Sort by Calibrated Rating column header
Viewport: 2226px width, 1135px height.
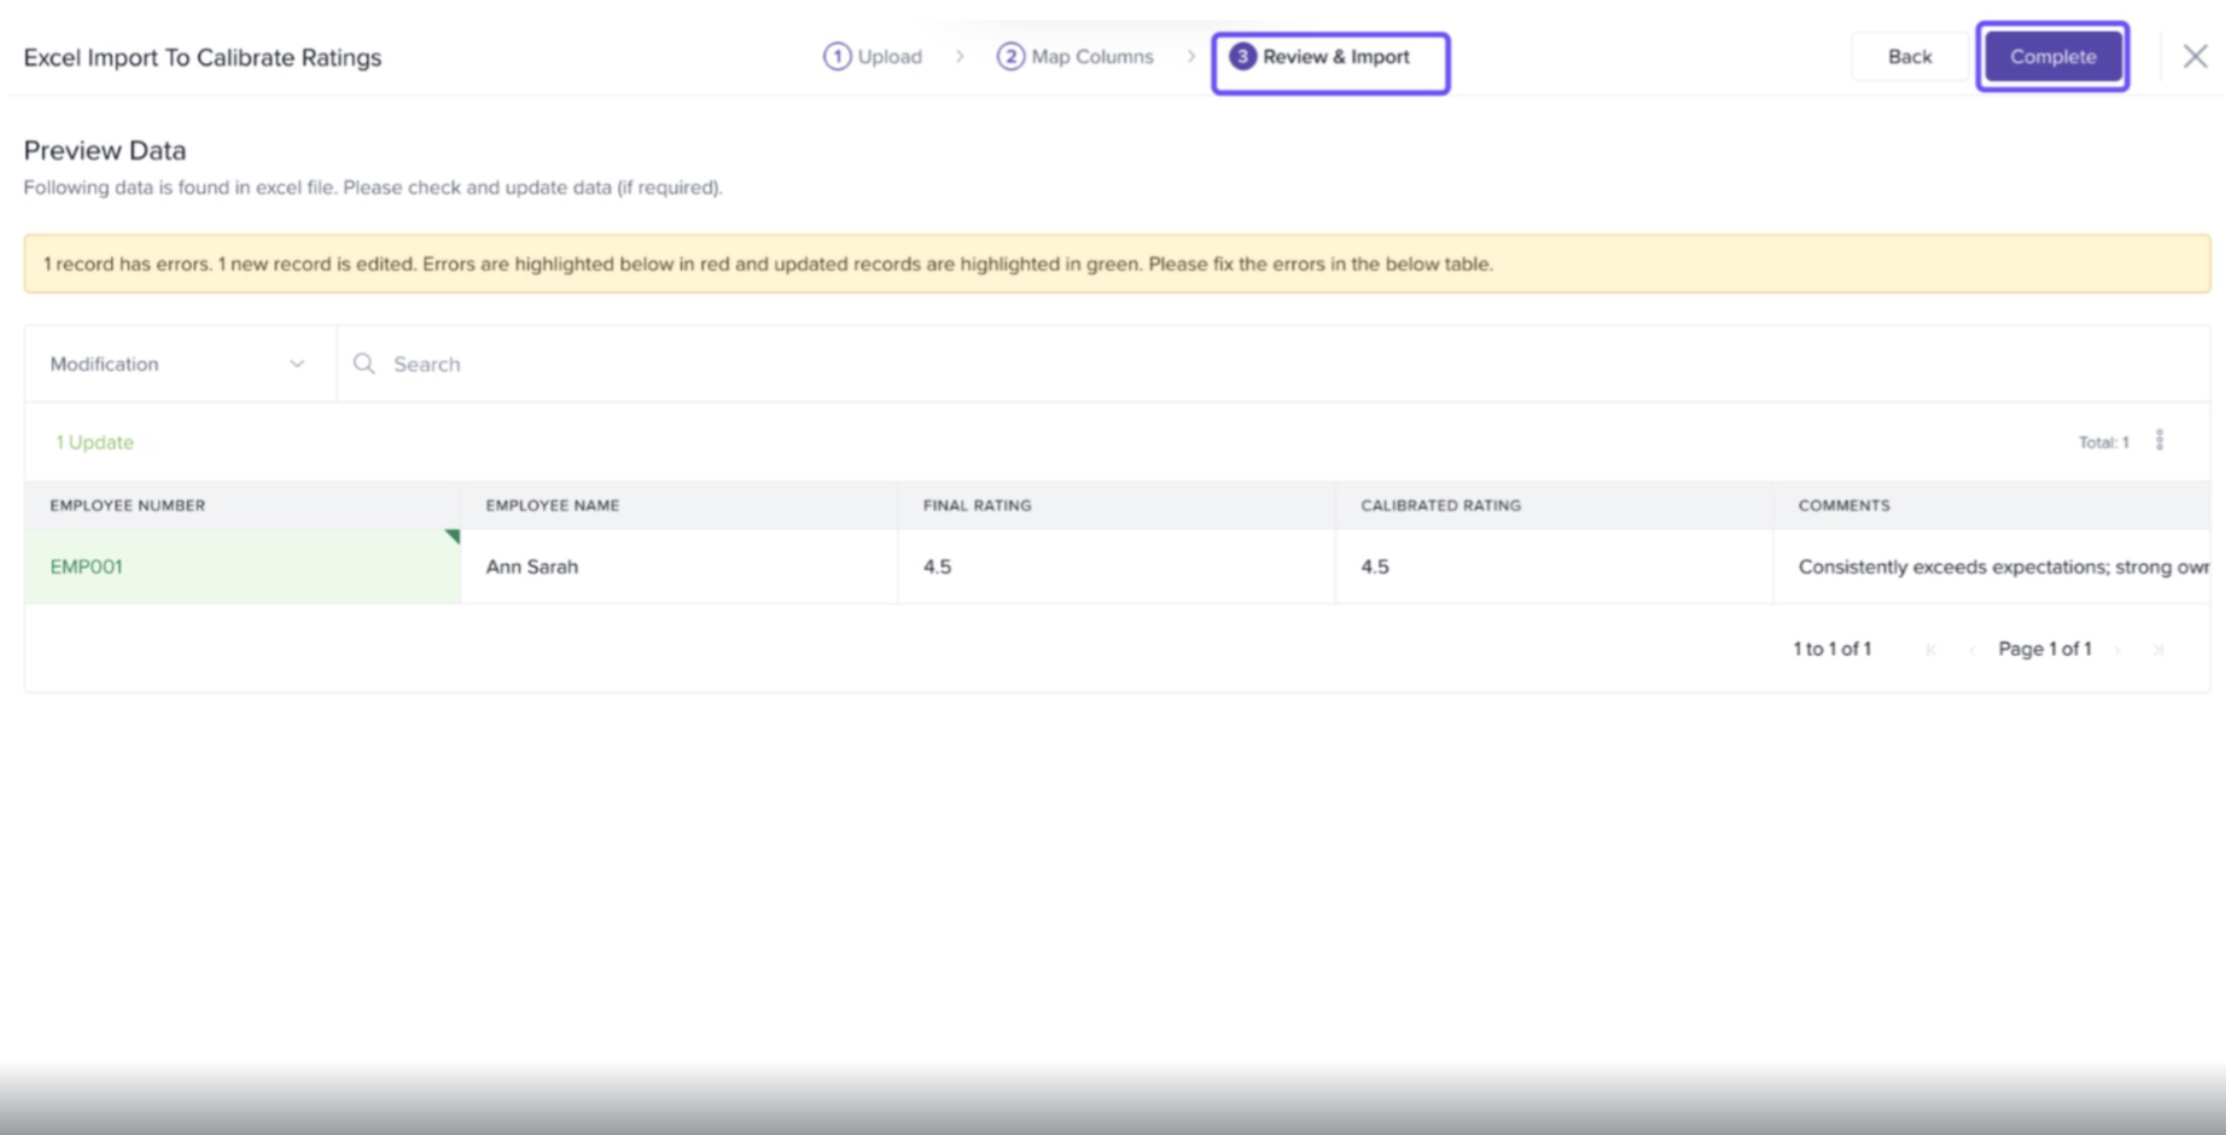tap(1440, 506)
